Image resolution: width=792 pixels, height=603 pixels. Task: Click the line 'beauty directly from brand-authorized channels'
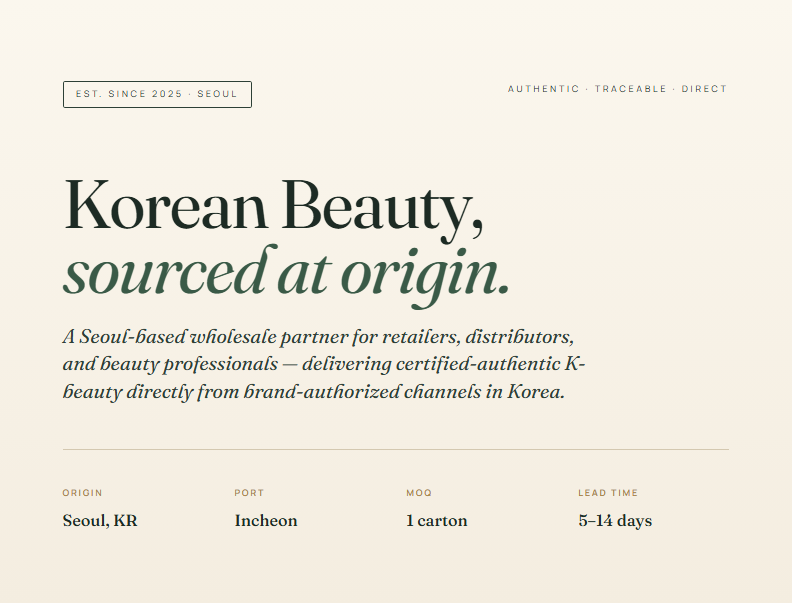pyautogui.click(x=313, y=392)
